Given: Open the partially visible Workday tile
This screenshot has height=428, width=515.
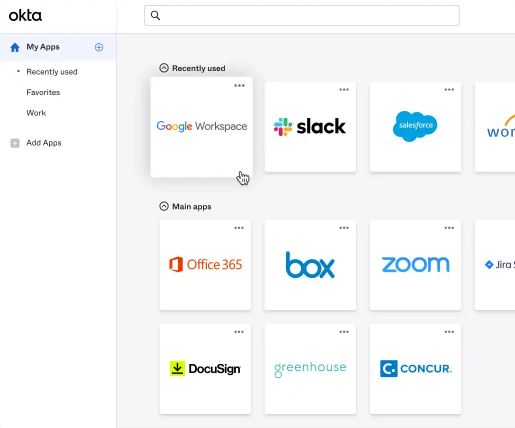Looking at the screenshot, I should tap(495, 127).
